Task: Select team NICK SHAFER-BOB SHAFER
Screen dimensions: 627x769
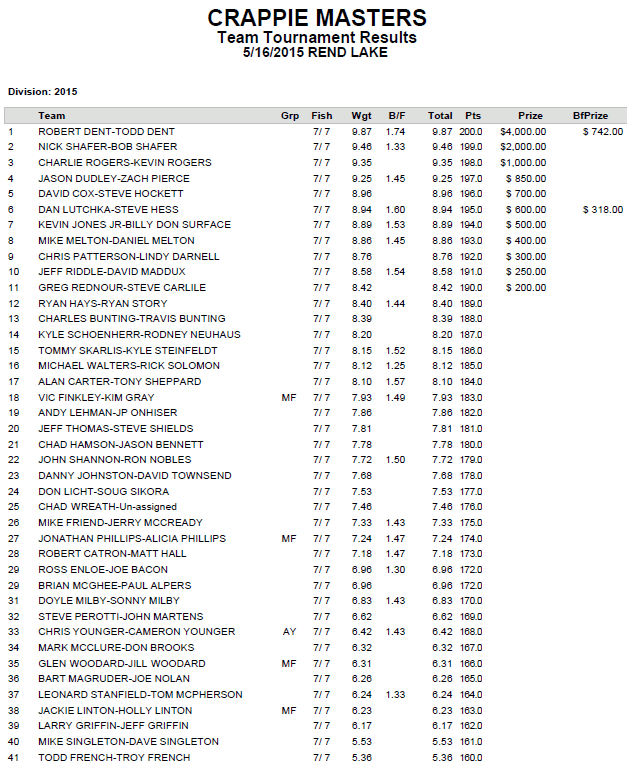Action: (x=107, y=147)
